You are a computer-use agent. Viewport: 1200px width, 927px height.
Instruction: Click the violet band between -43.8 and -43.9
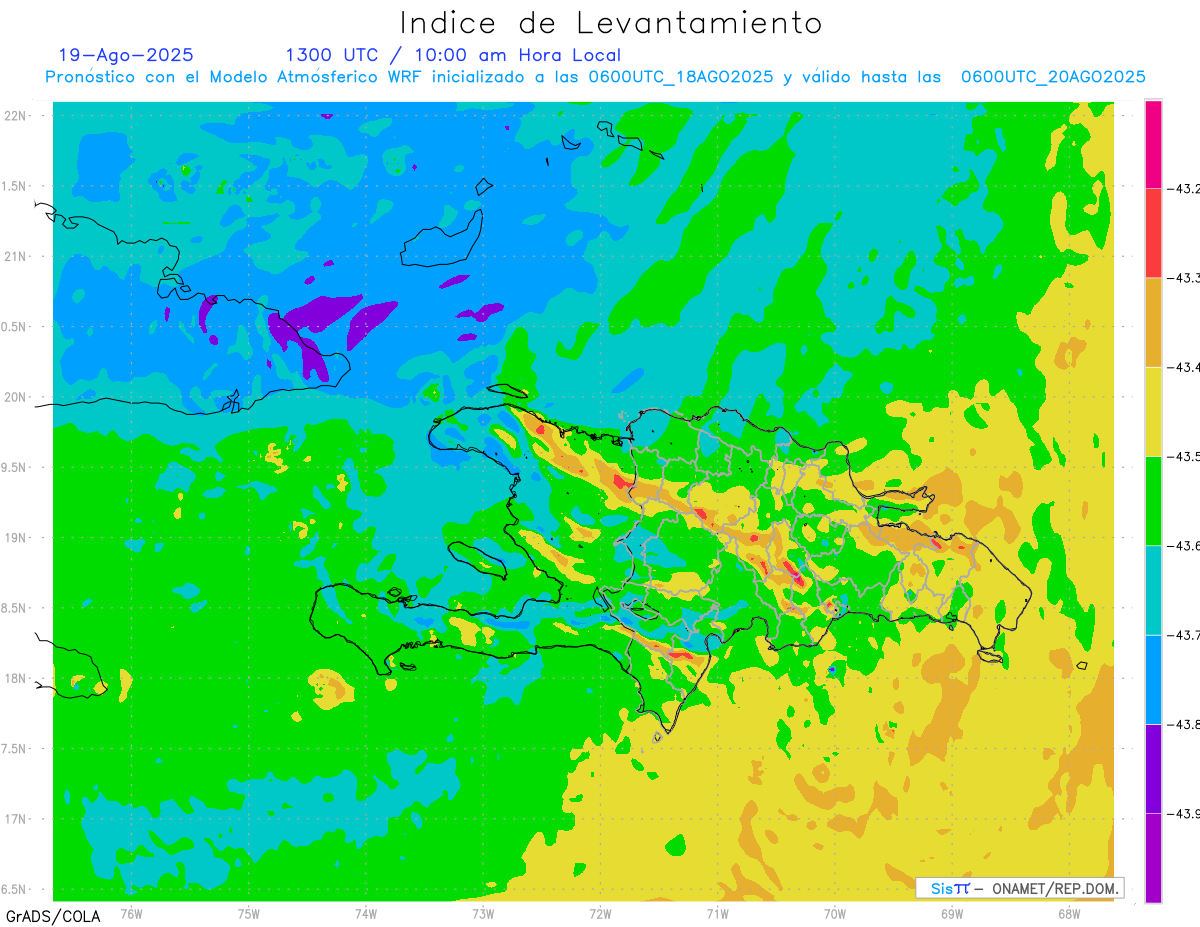point(1153,768)
